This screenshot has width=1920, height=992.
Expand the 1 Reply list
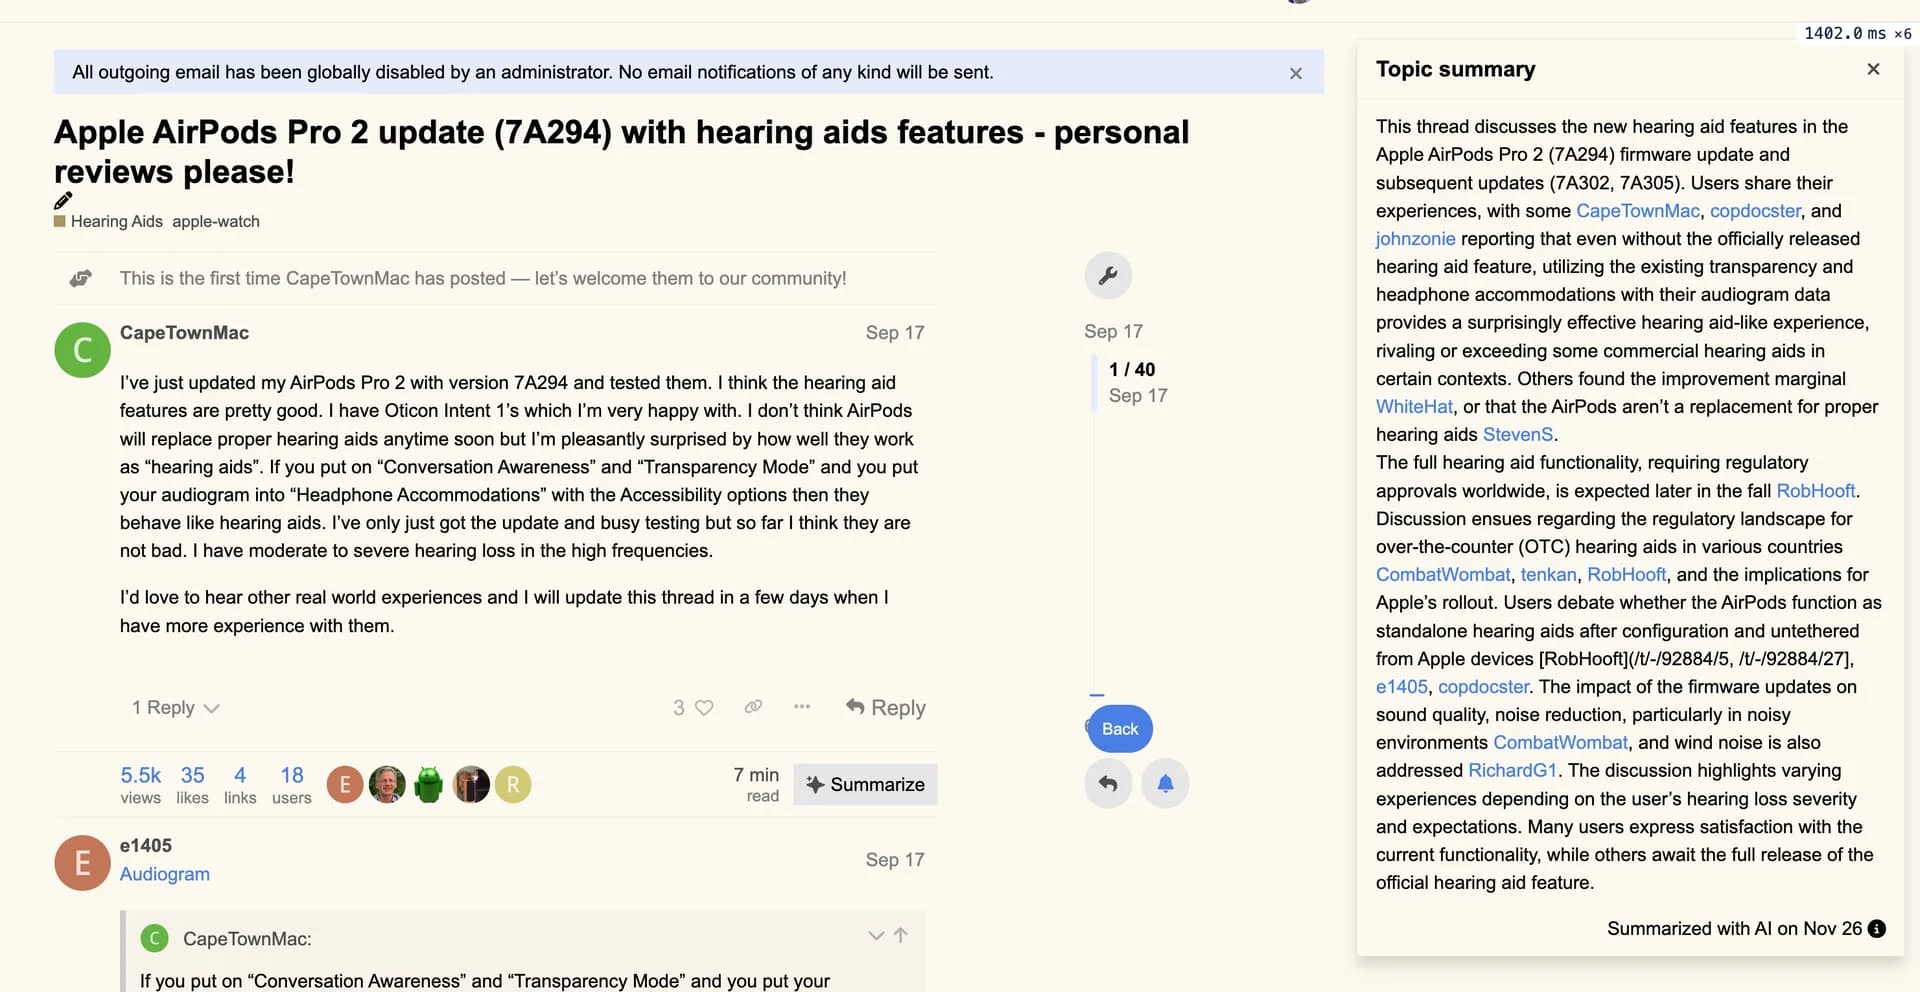tap(176, 708)
